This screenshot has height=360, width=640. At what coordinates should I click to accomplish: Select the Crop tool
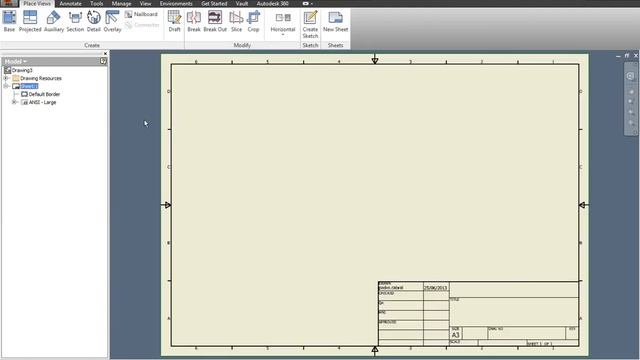click(253, 22)
